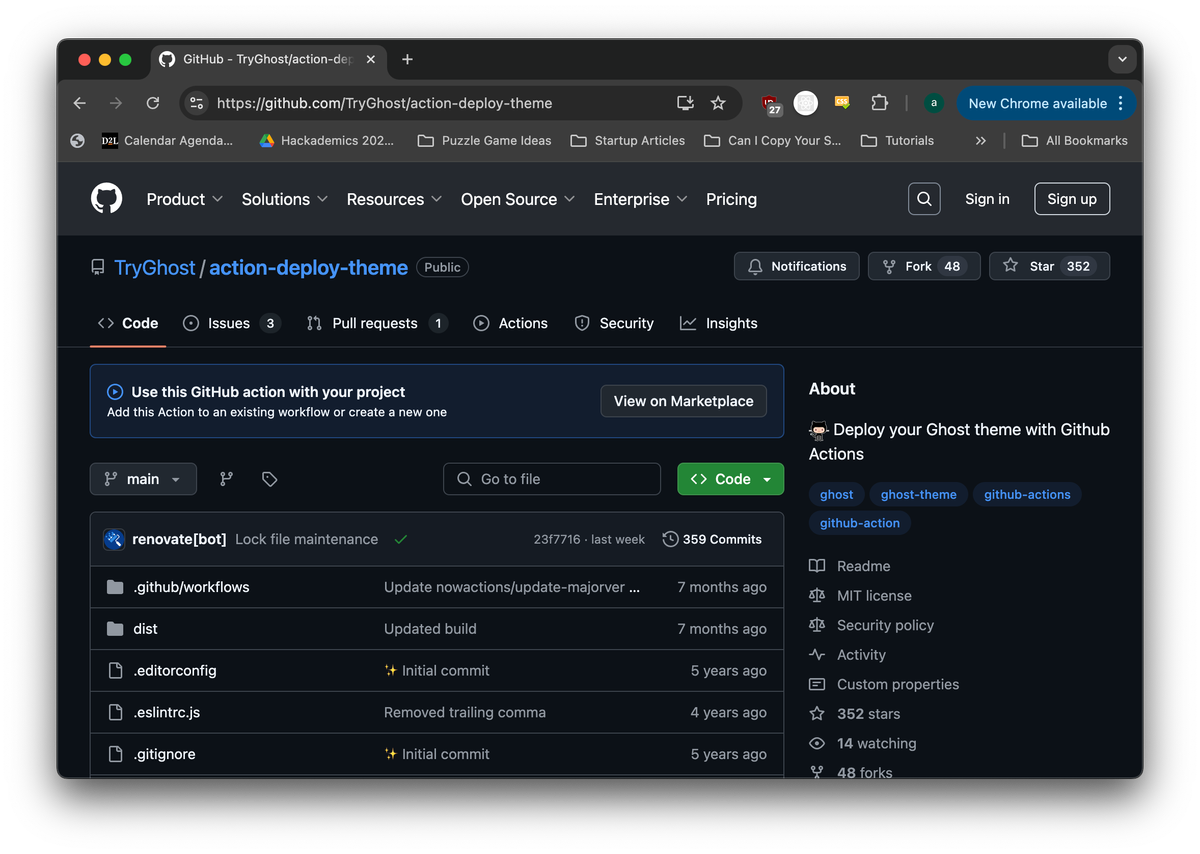This screenshot has width=1200, height=854.
Task: Switch to the Insights tab
Action: pyautogui.click(x=719, y=323)
